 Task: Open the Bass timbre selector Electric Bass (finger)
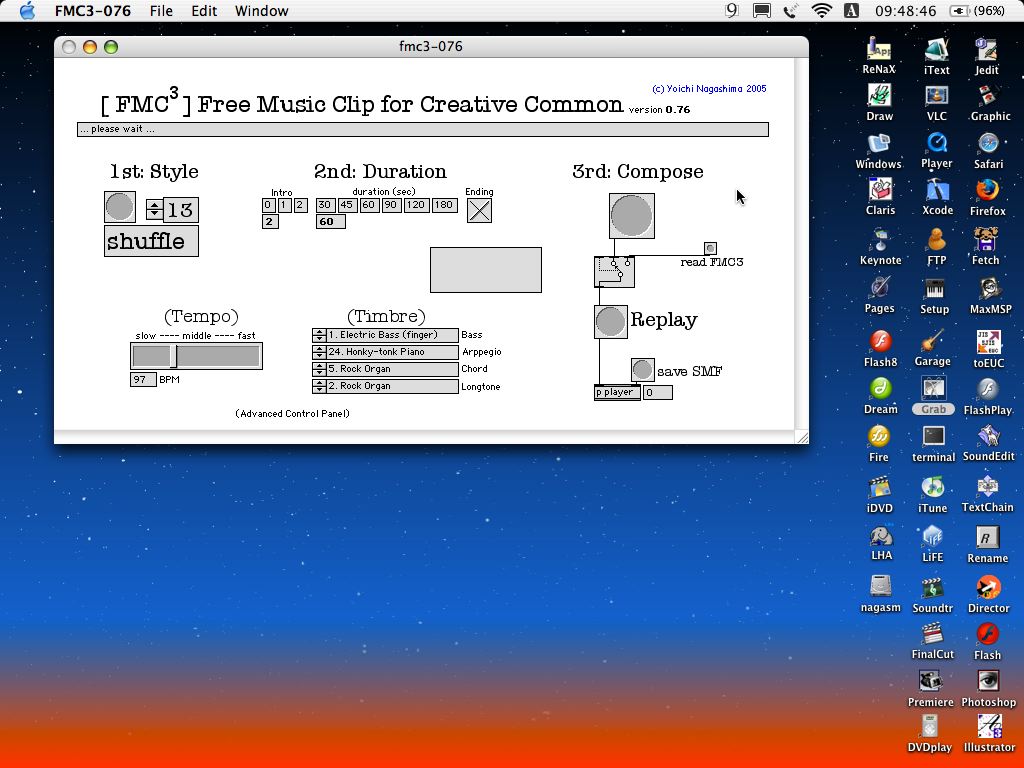coord(392,335)
